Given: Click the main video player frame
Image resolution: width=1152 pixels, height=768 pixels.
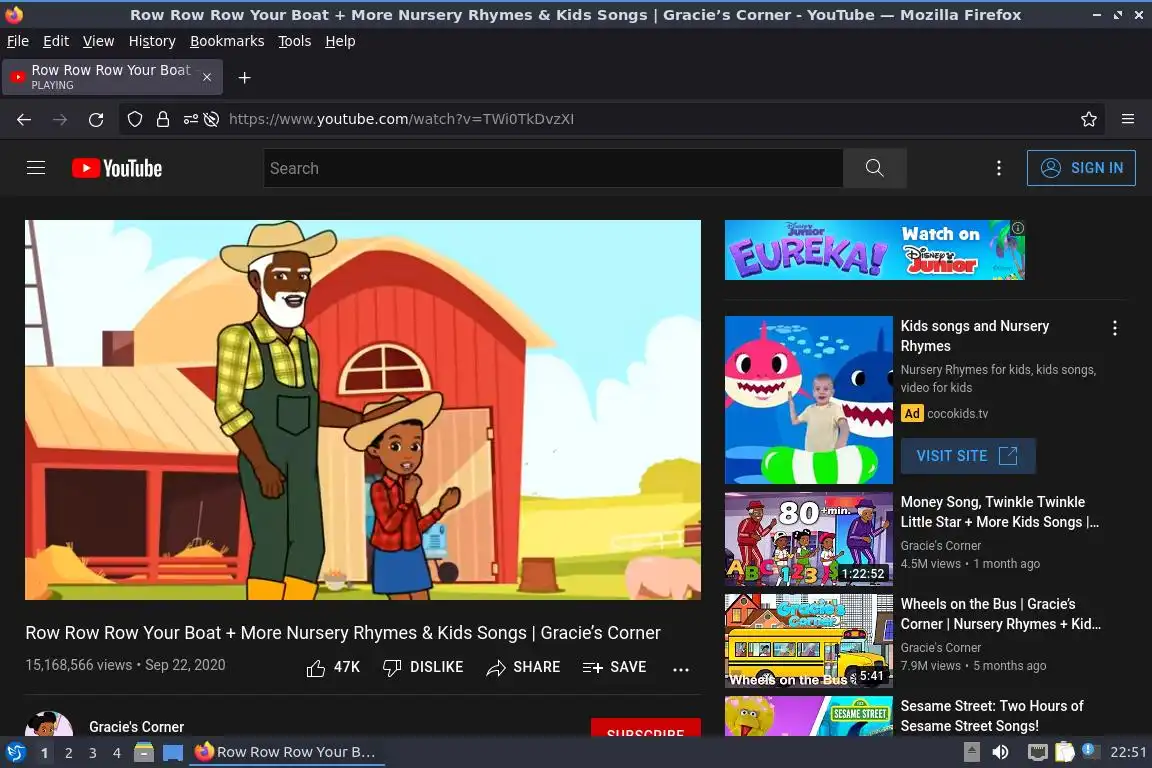Looking at the screenshot, I should tap(363, 410).
